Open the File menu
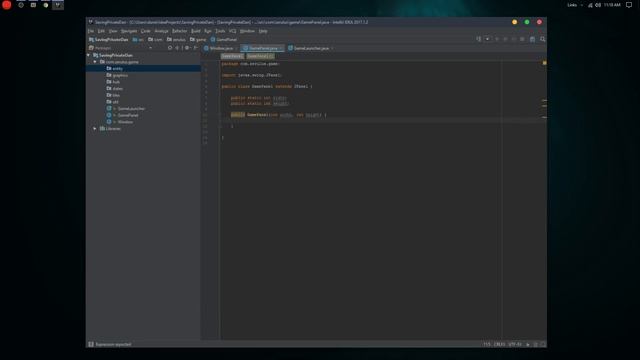 point(91,31)
